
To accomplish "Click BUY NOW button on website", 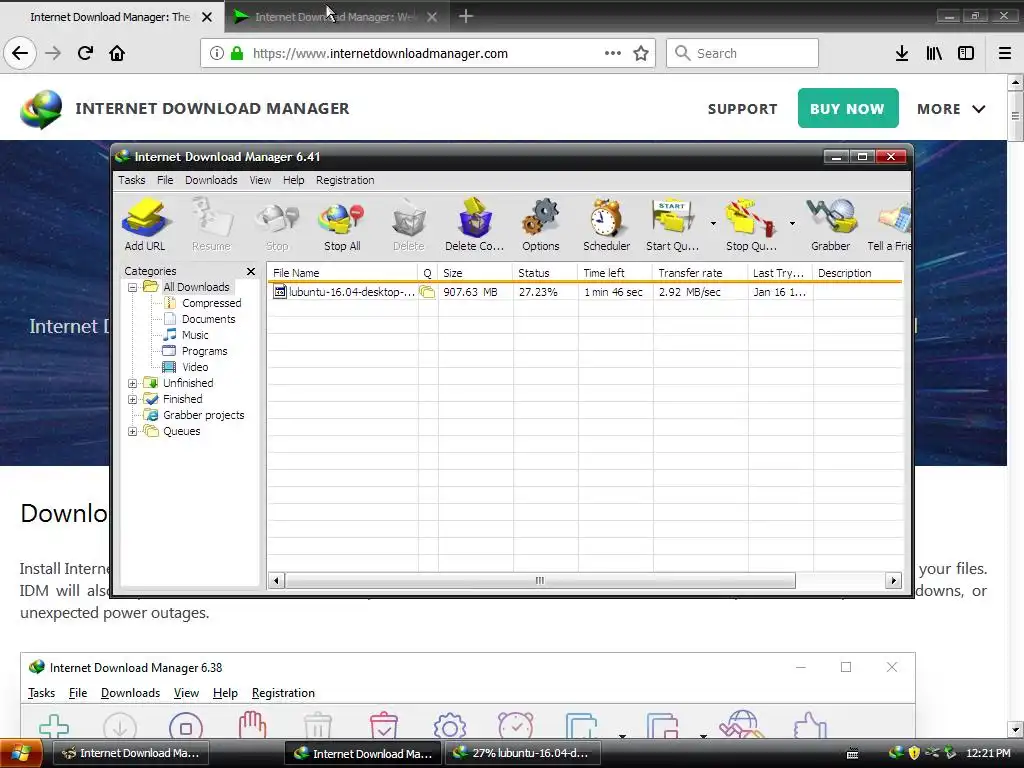I will point(848,108).
